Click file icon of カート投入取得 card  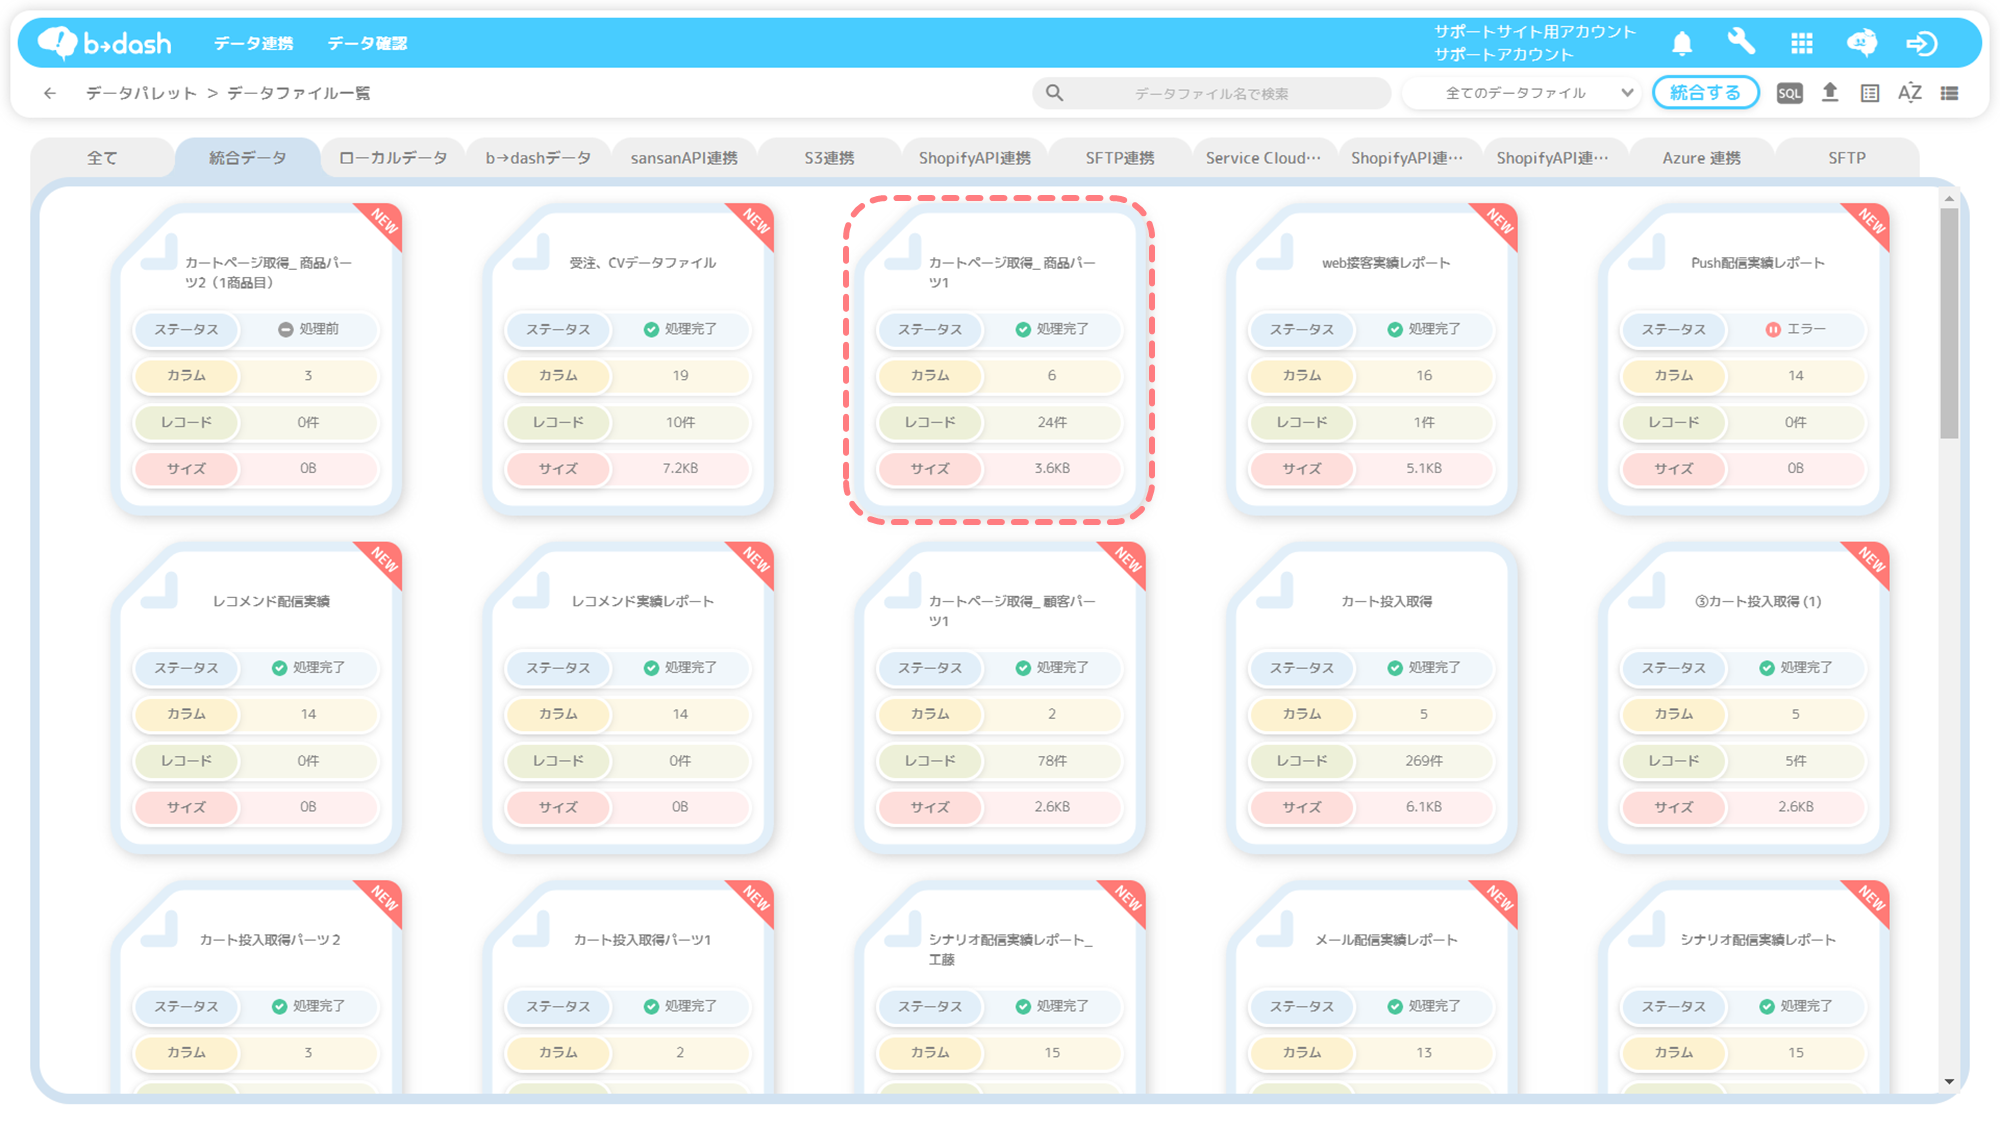pos(1275,591)
